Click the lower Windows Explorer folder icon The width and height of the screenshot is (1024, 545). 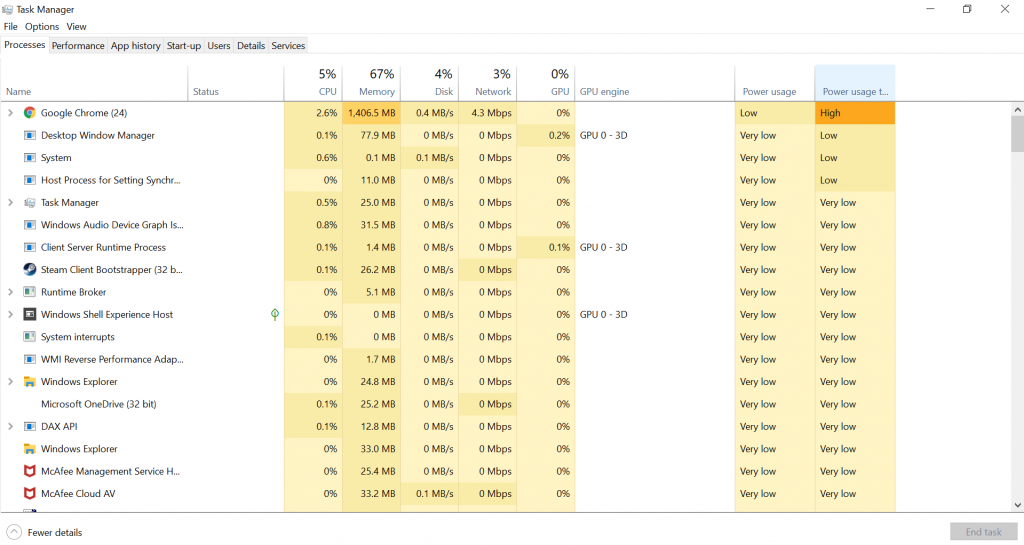[x=29, y=449]
